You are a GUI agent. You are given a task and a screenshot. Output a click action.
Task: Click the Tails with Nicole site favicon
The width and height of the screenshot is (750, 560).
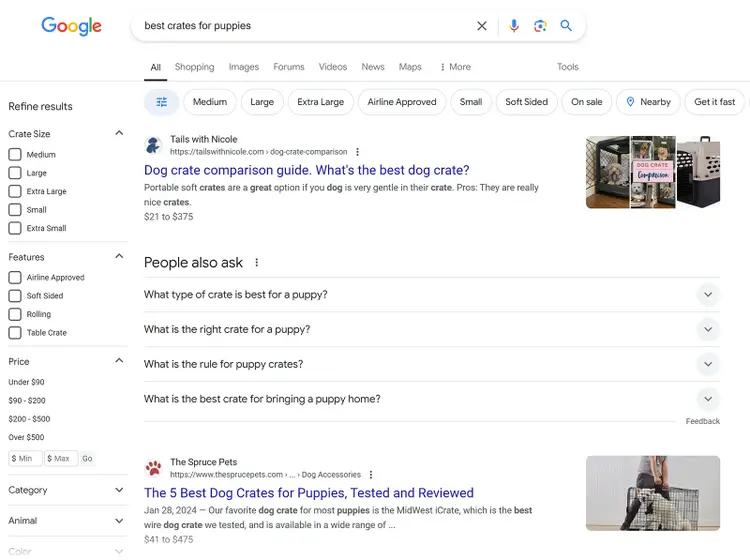pyautogui.click(x=154, y=145)
